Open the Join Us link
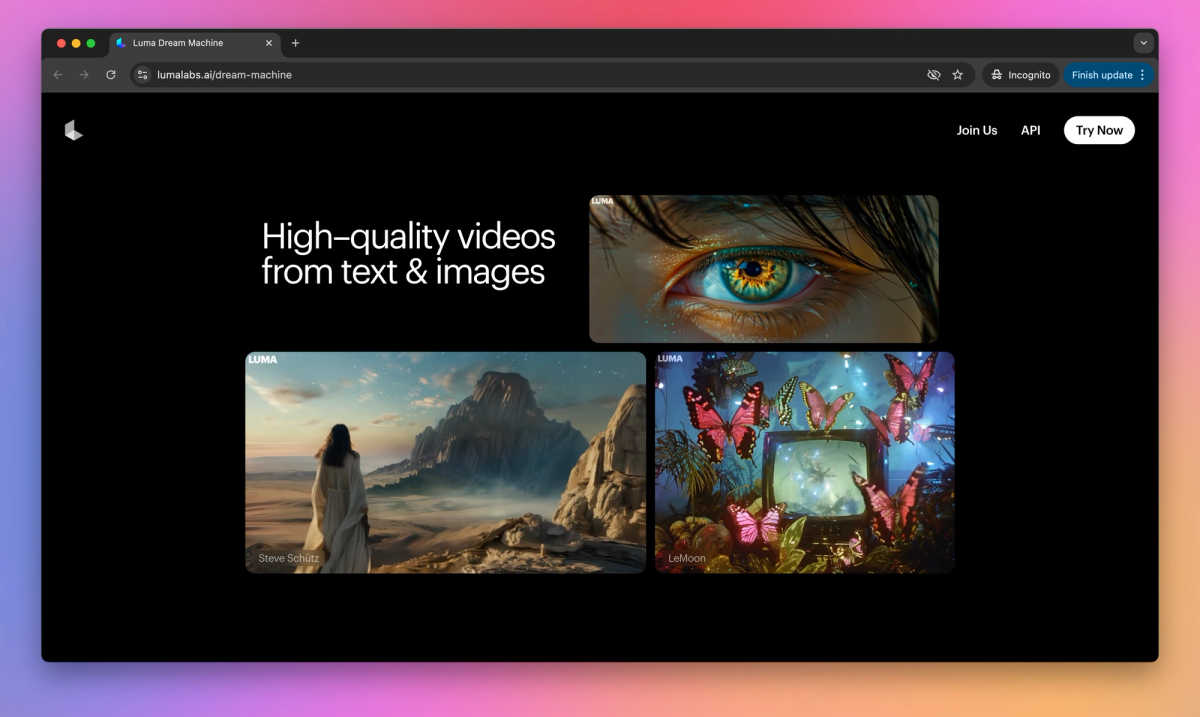The width and height of the screenshot is (1200, 717). pos(977,130)
